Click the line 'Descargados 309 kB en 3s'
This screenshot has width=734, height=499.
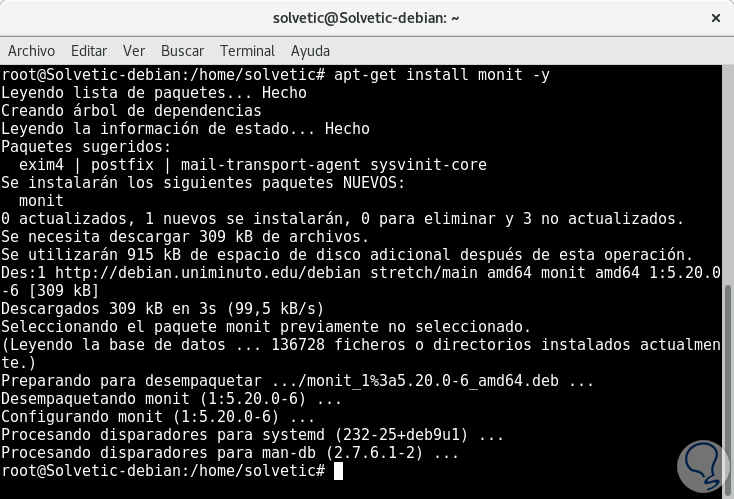coord(162,309)
